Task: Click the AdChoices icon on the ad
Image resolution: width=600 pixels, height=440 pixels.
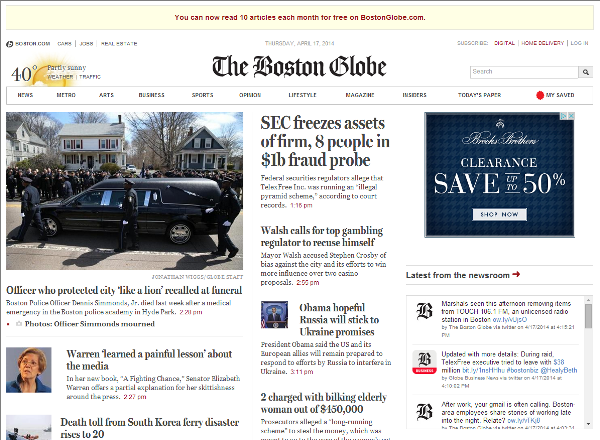Action: (564, 116)
